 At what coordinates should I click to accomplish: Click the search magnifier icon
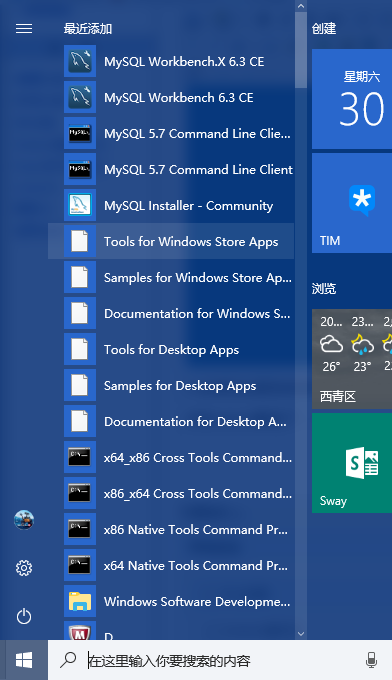click(68, 660)
